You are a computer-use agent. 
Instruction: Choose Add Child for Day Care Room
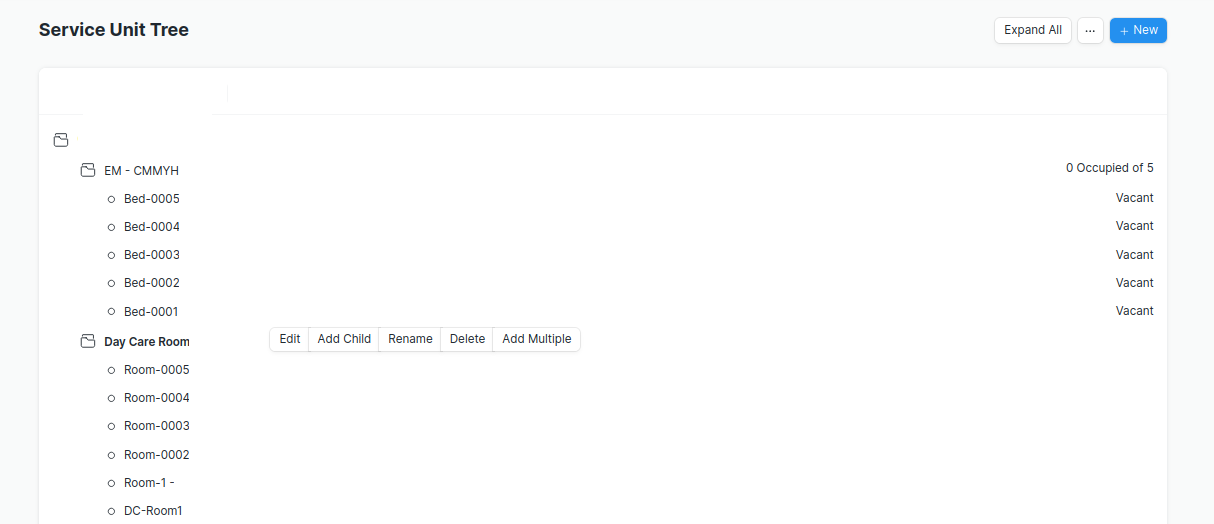[x=344, y=339]
